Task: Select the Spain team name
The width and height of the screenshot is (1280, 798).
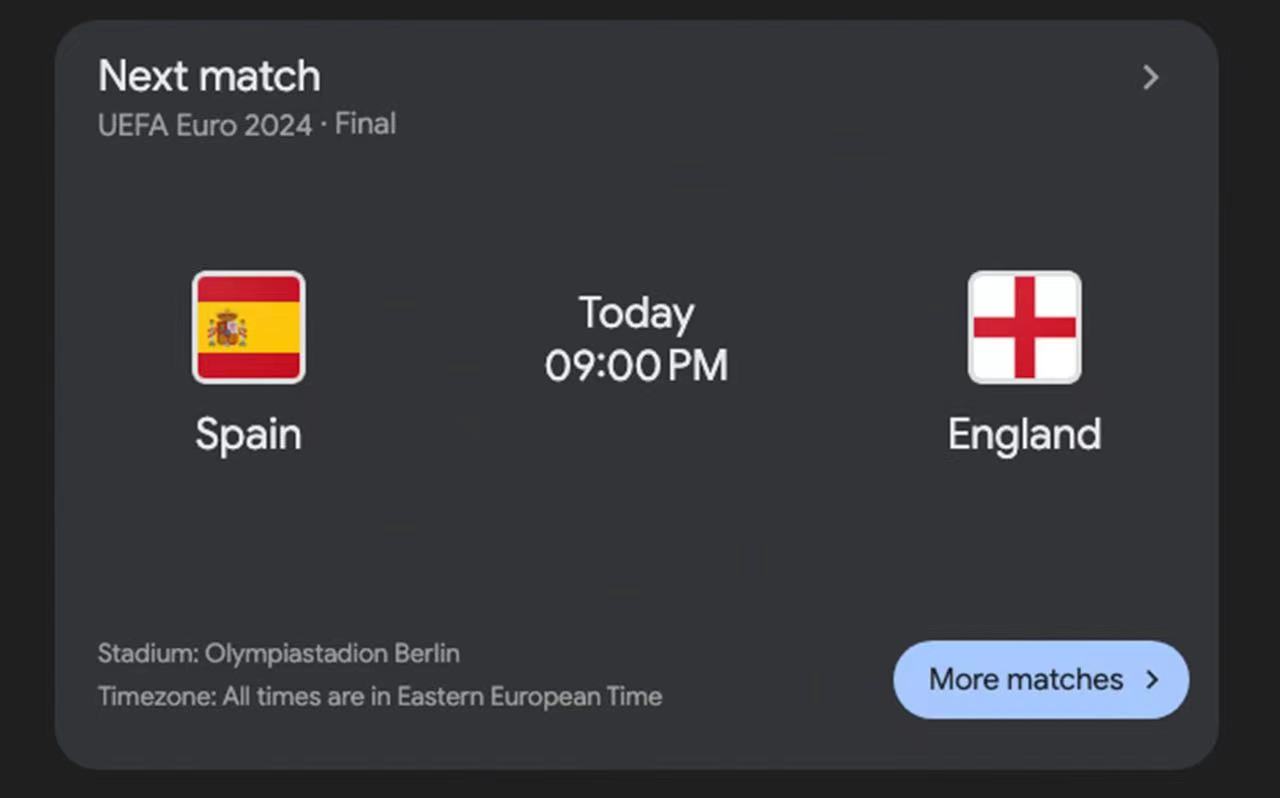Action: [248, 435]
